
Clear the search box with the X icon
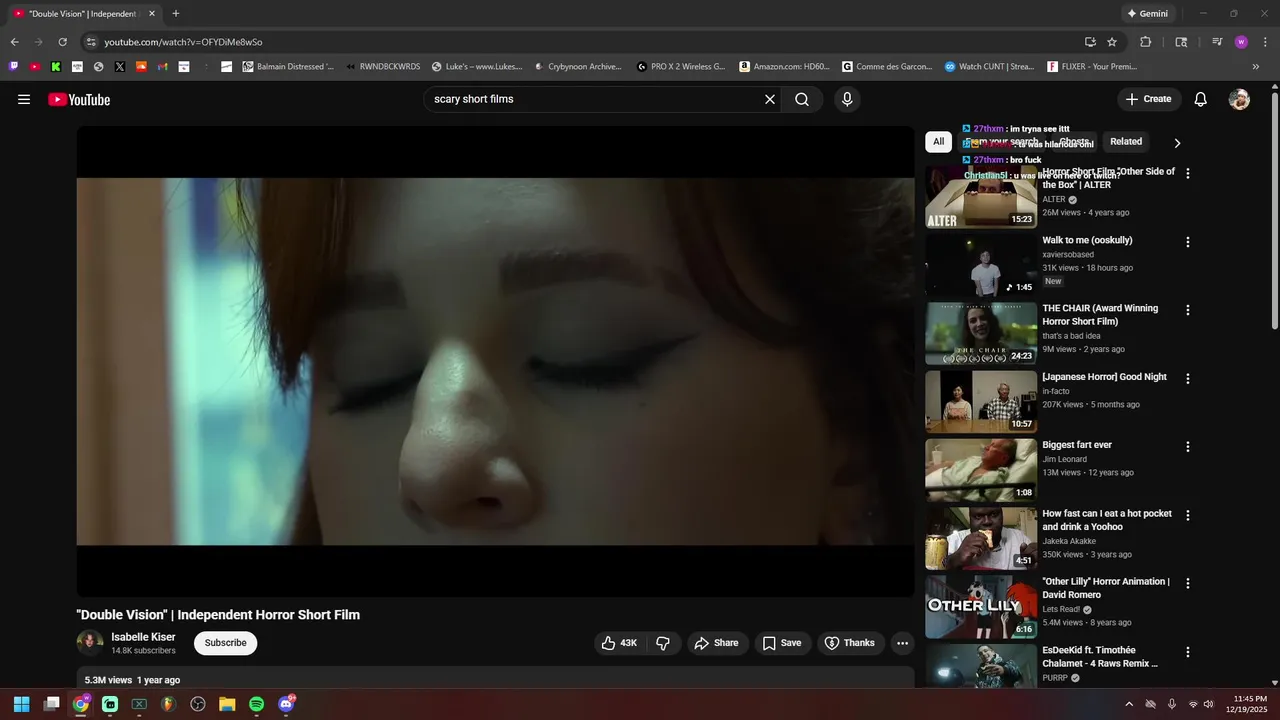770,99
